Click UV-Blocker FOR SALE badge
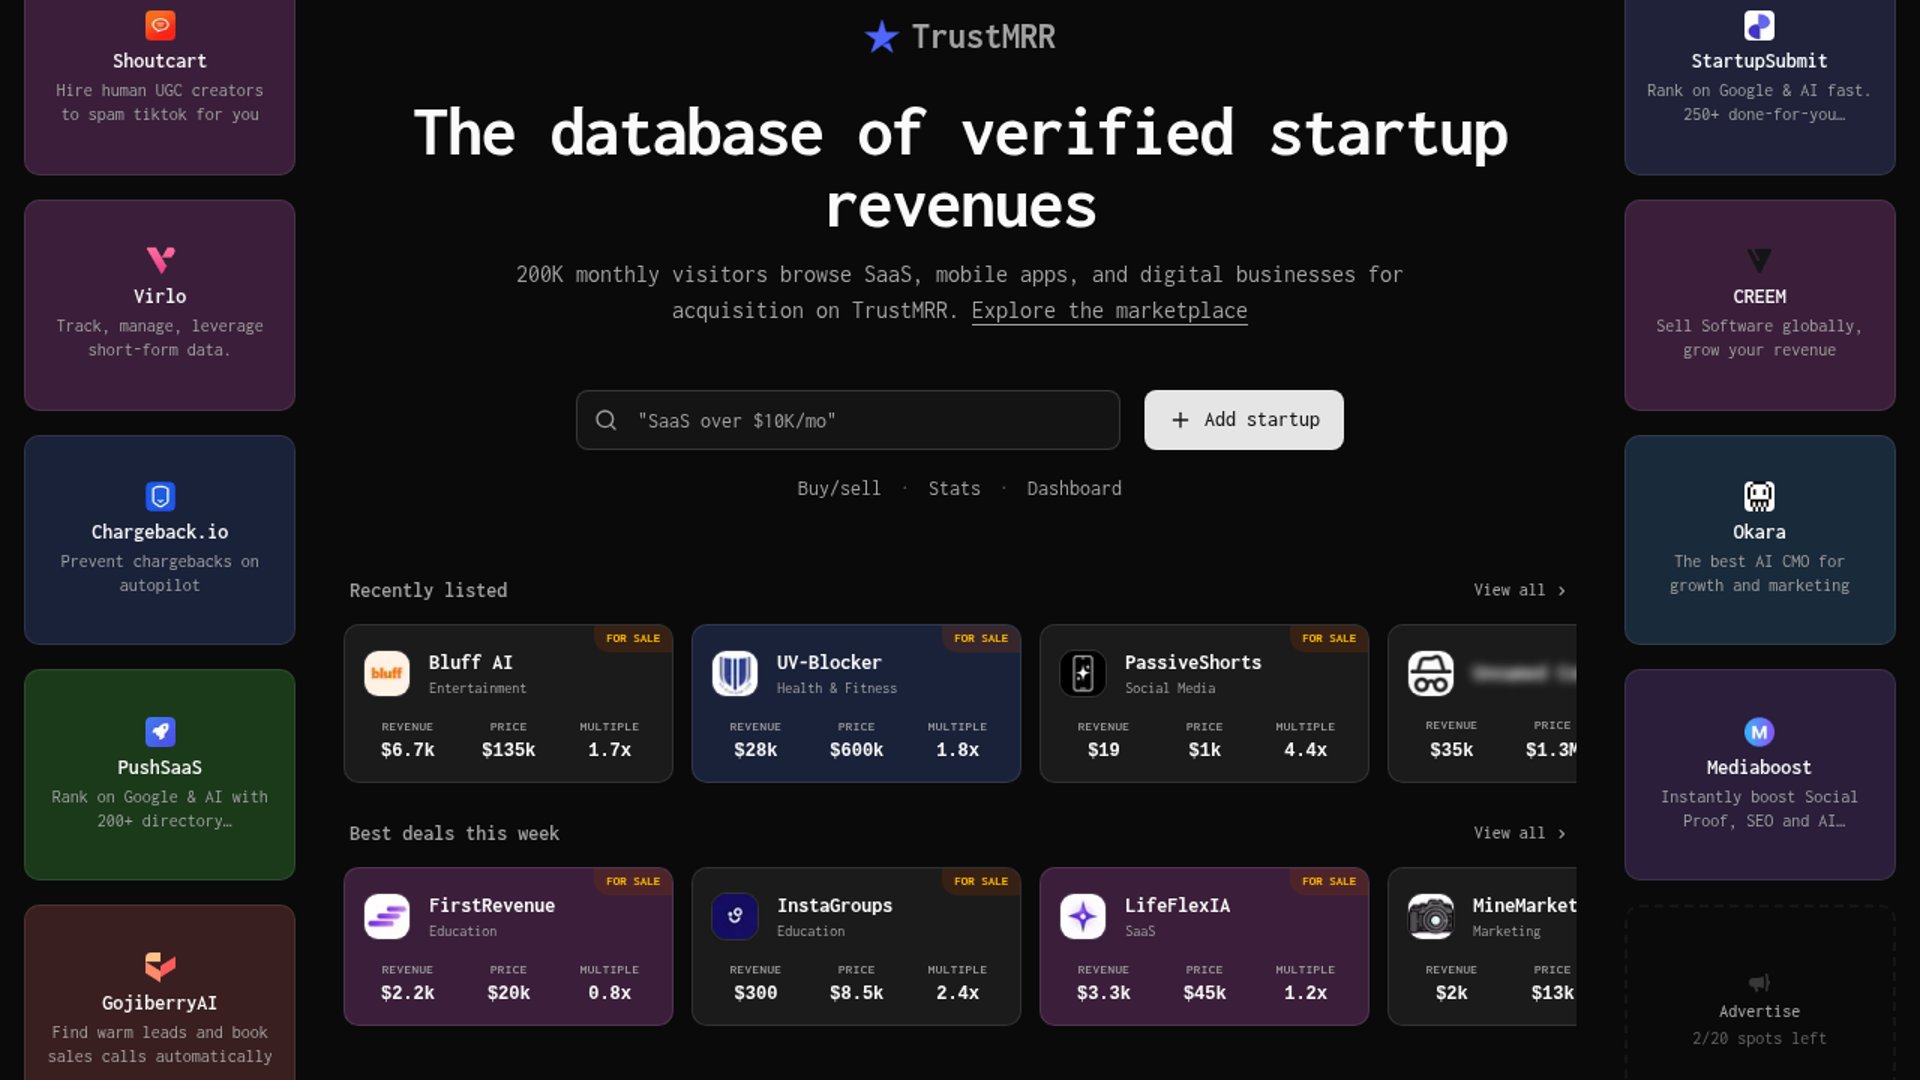This screenshot has width=1920, height=1080. (x=981, y=638)
